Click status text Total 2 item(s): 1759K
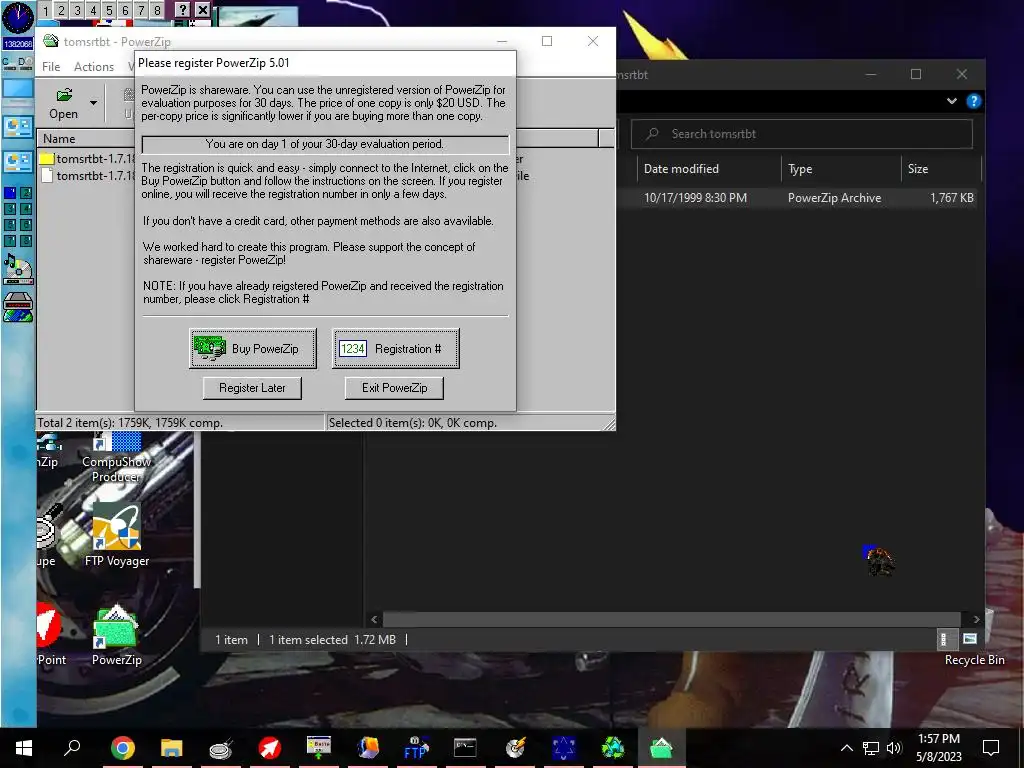This screenshot has width=1024, height=768. click(130, 423)
